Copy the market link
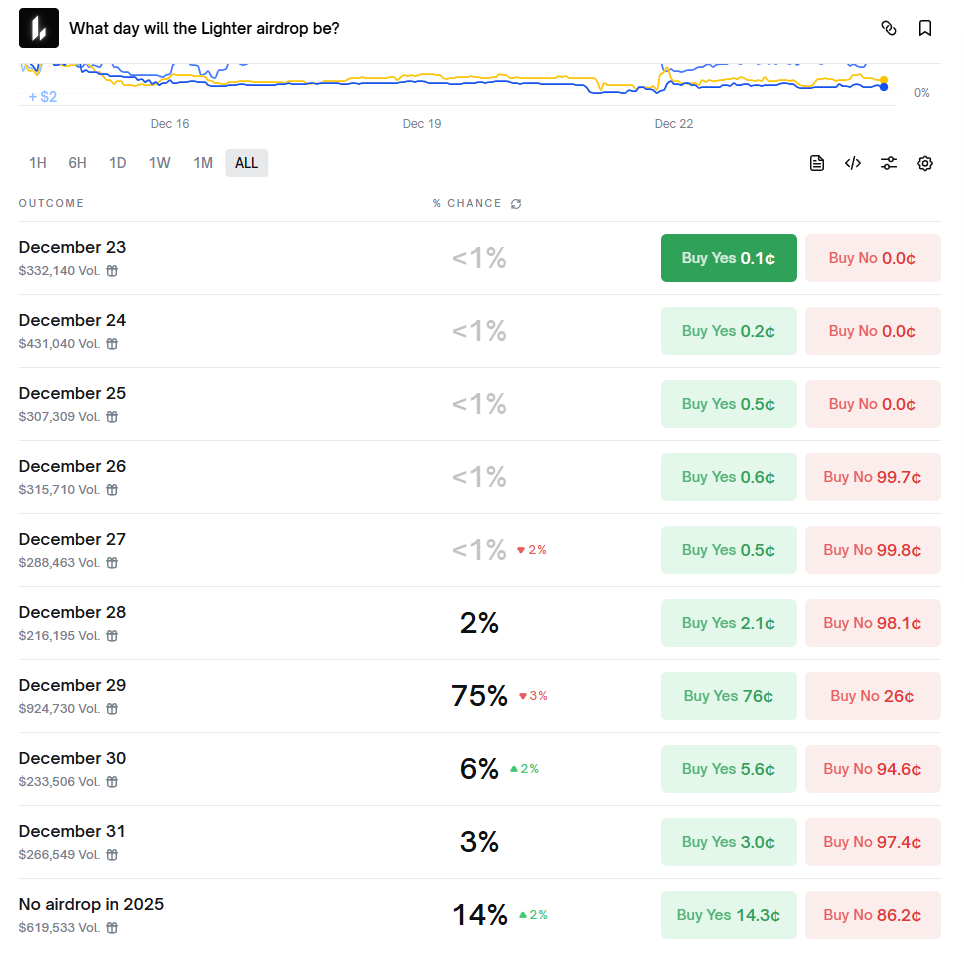 pos(889,28)
